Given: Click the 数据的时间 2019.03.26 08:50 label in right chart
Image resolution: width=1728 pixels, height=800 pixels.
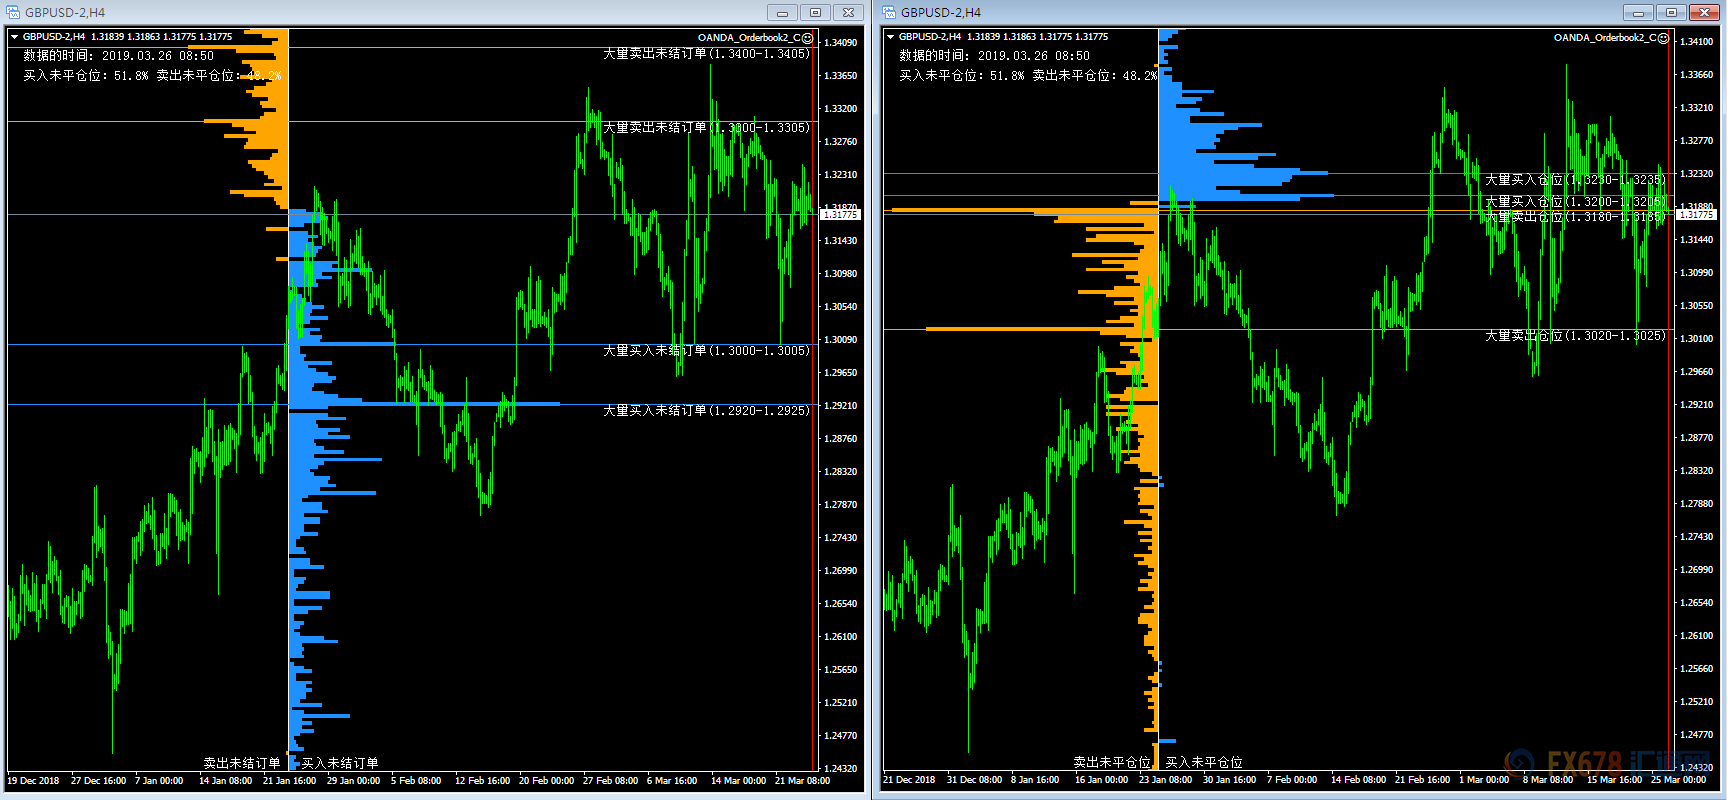Looking at the screenshot, I should pyautogui.click(x=994, y=56).
